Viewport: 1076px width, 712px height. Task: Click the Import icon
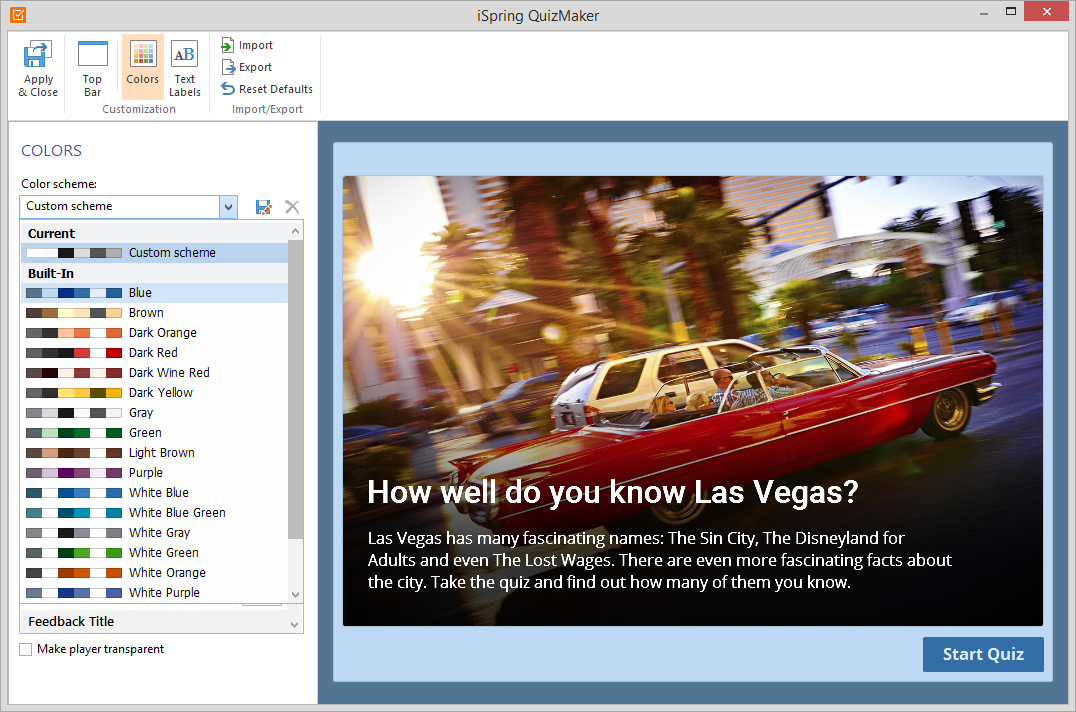(228, 46)
